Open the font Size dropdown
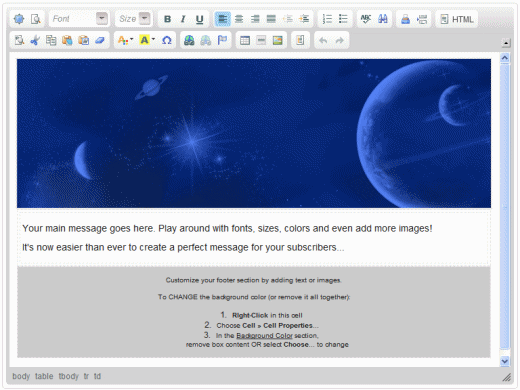The image size is (520, 390). [134, 19]
